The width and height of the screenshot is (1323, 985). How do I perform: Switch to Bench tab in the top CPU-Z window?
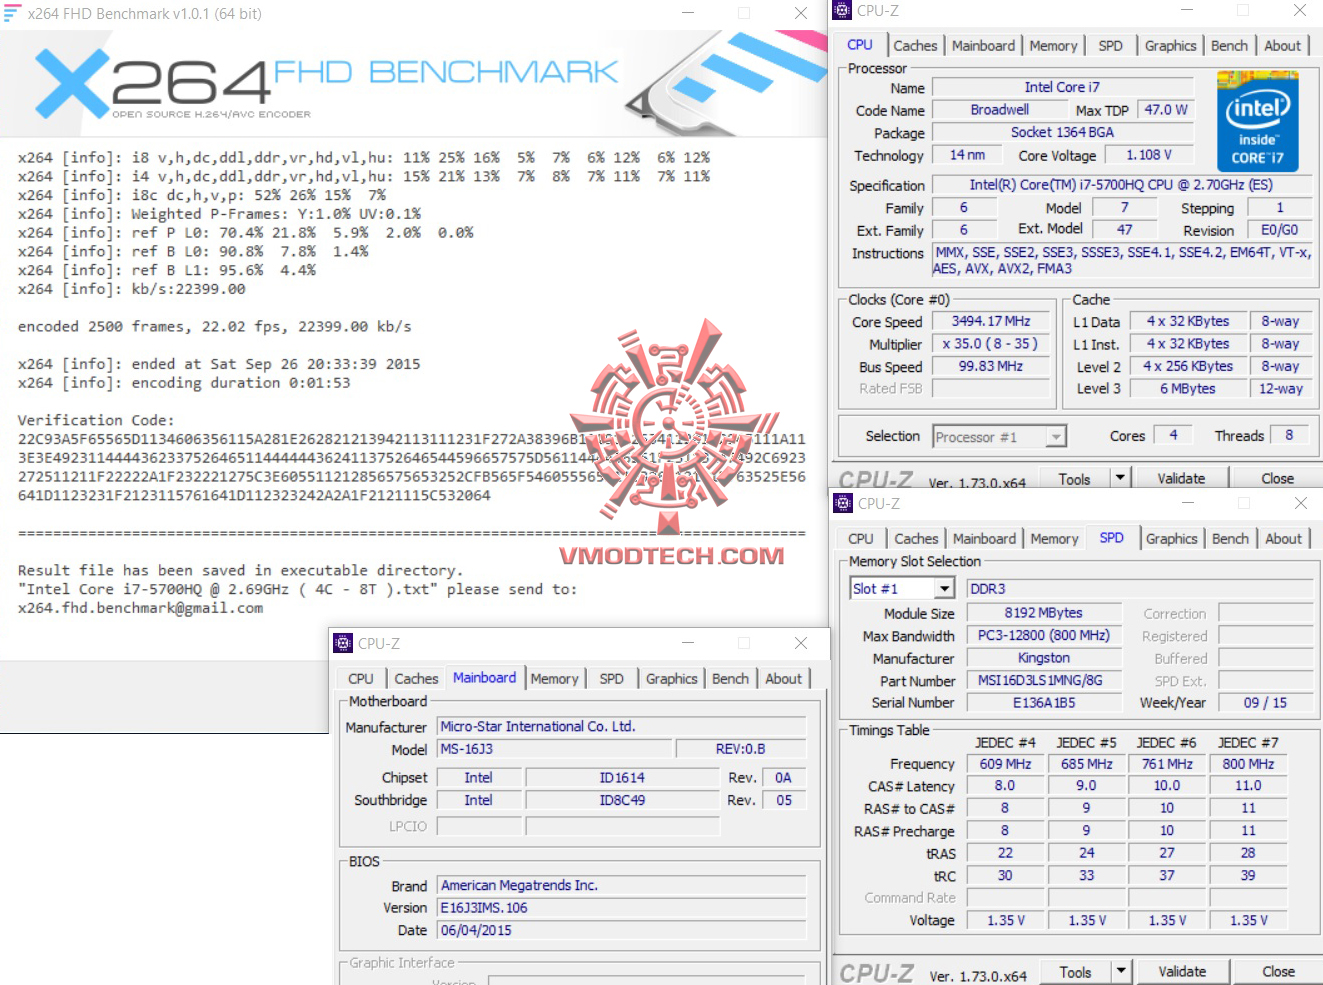1229,46
